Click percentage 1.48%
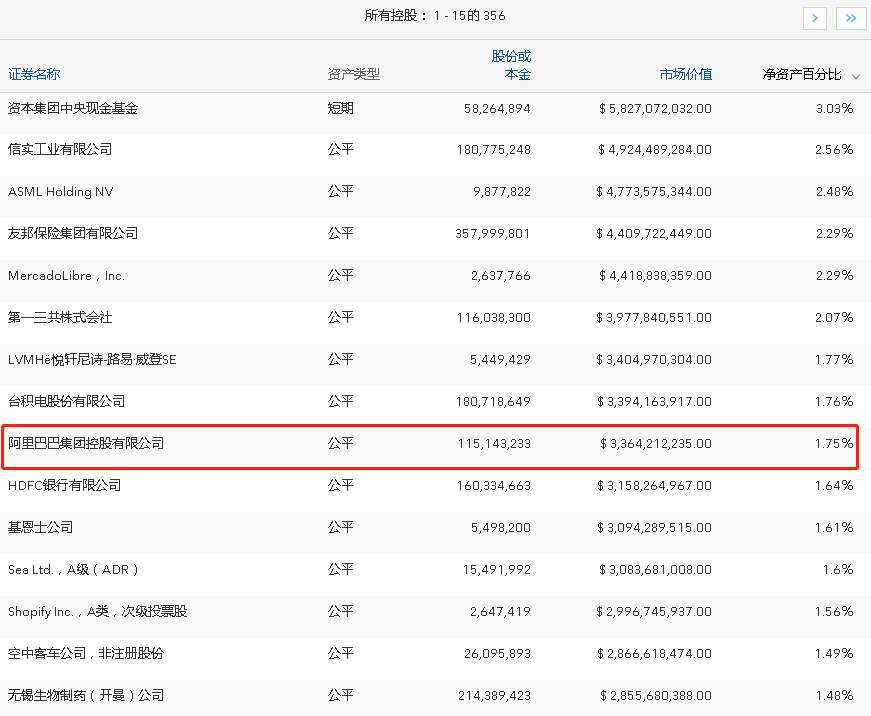The height and width of the screenshot is (716, 871). [x=834, y=695]
